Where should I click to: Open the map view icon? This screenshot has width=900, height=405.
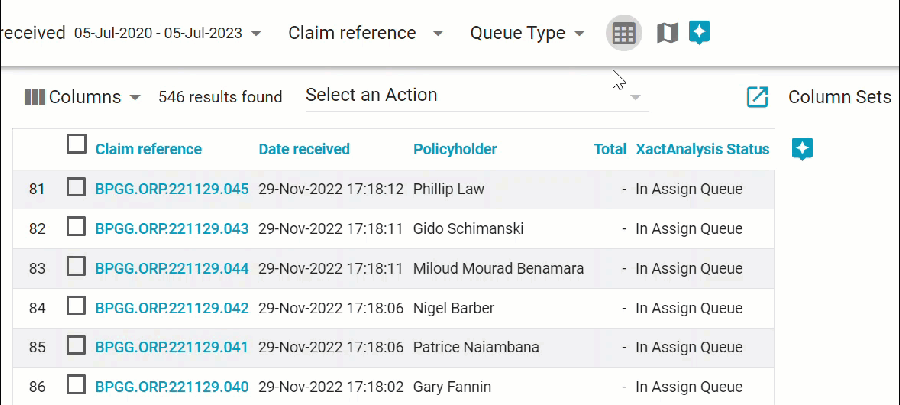(667, 33)
